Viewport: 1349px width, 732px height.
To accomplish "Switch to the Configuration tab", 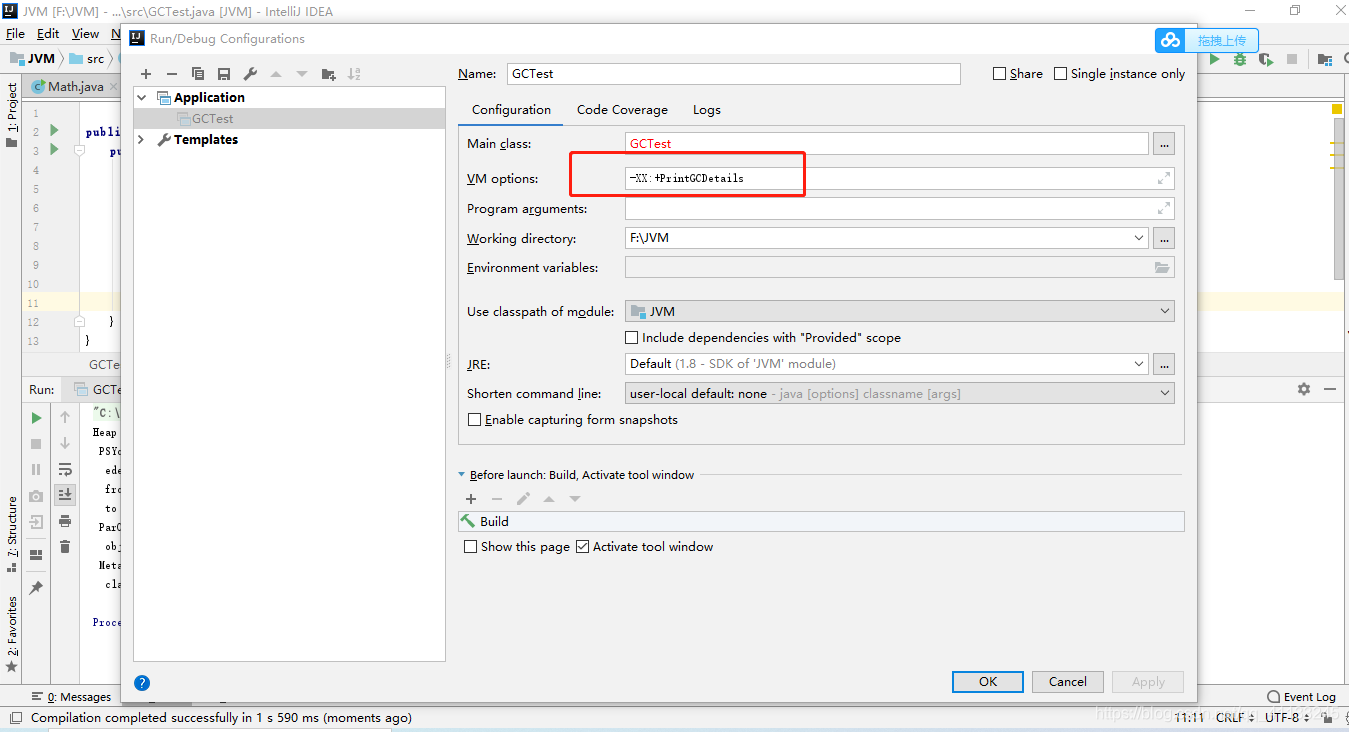I will click(x=511, y=110).
